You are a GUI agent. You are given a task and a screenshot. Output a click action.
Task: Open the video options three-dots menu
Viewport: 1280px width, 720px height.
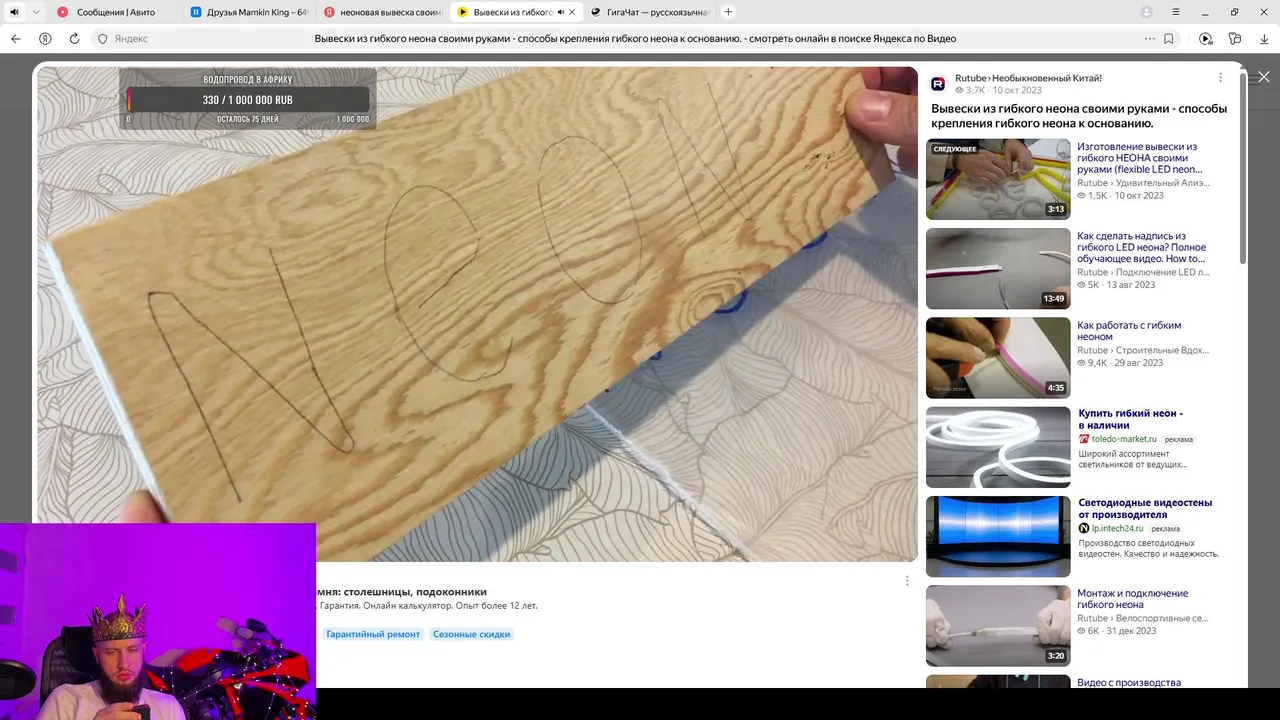(1220, 78)
